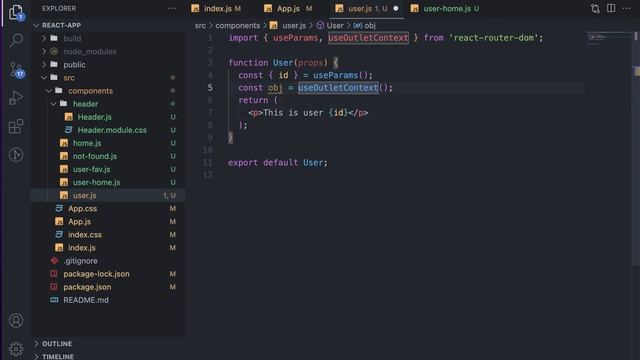This screenshot has height=360, width=640.
Task: Click components in the breadcrumb
Action: 238,25
